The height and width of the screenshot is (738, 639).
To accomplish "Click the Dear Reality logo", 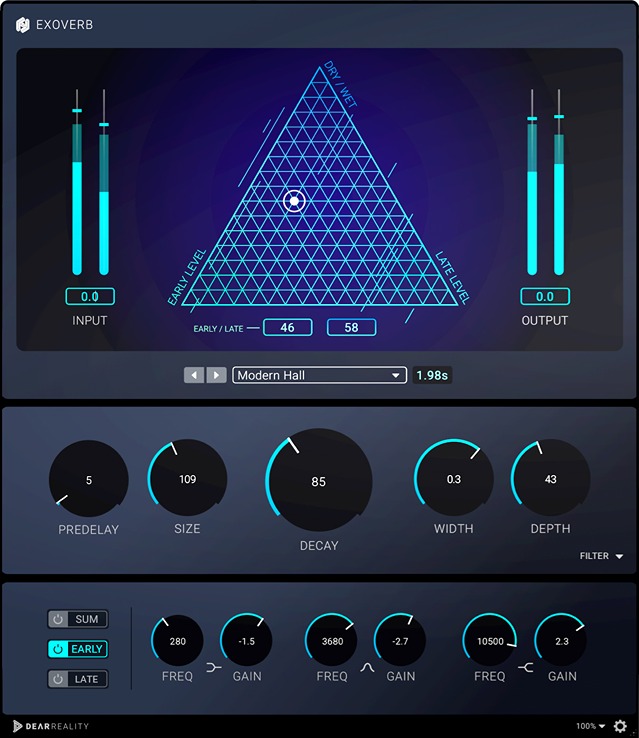I will tap(51, 726).
